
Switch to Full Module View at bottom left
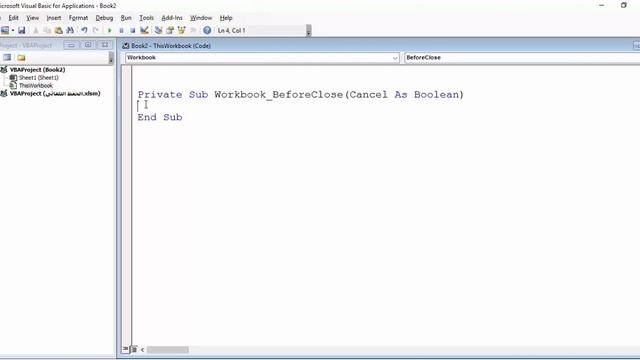click(133, 349)
